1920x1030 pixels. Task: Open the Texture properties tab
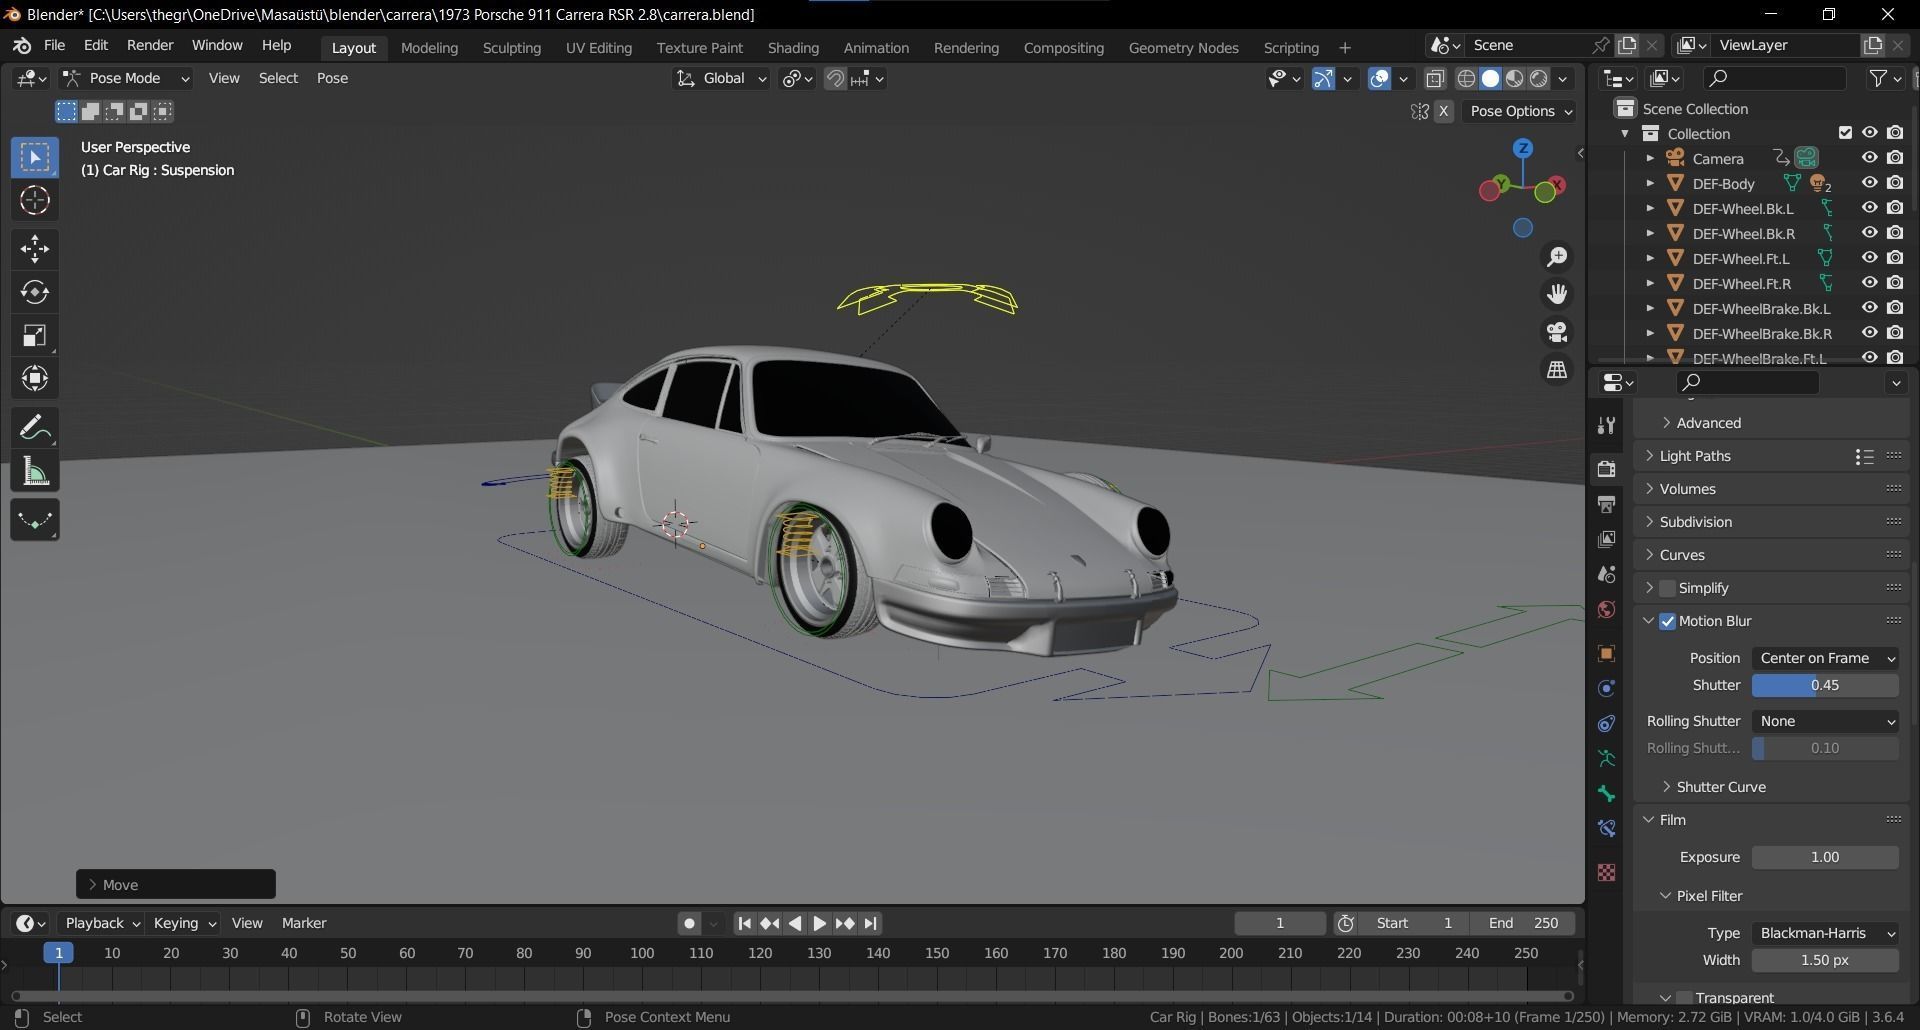1607,873
